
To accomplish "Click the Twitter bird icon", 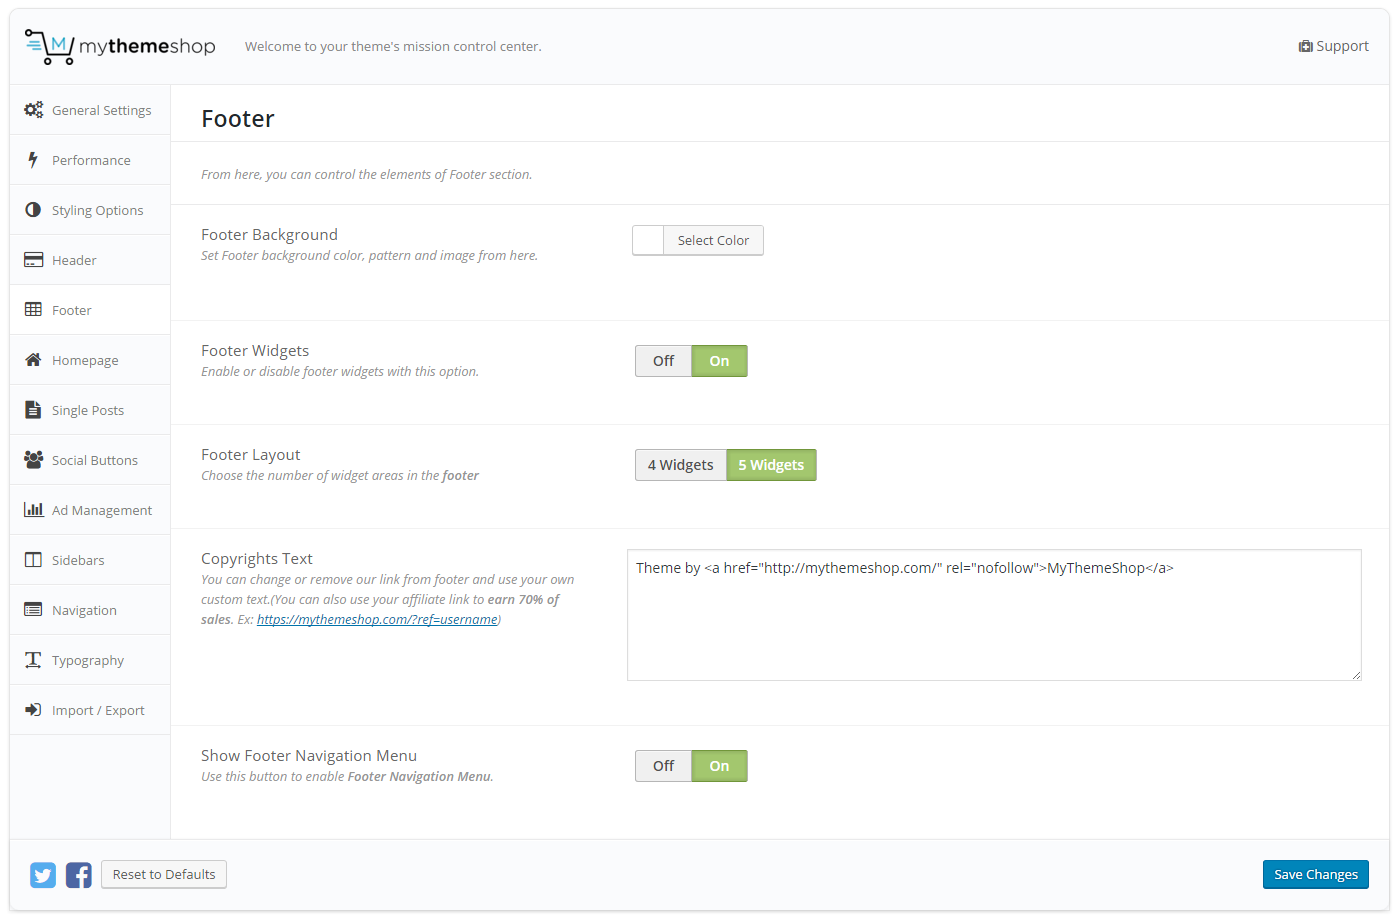I will (x=42, y=874).
